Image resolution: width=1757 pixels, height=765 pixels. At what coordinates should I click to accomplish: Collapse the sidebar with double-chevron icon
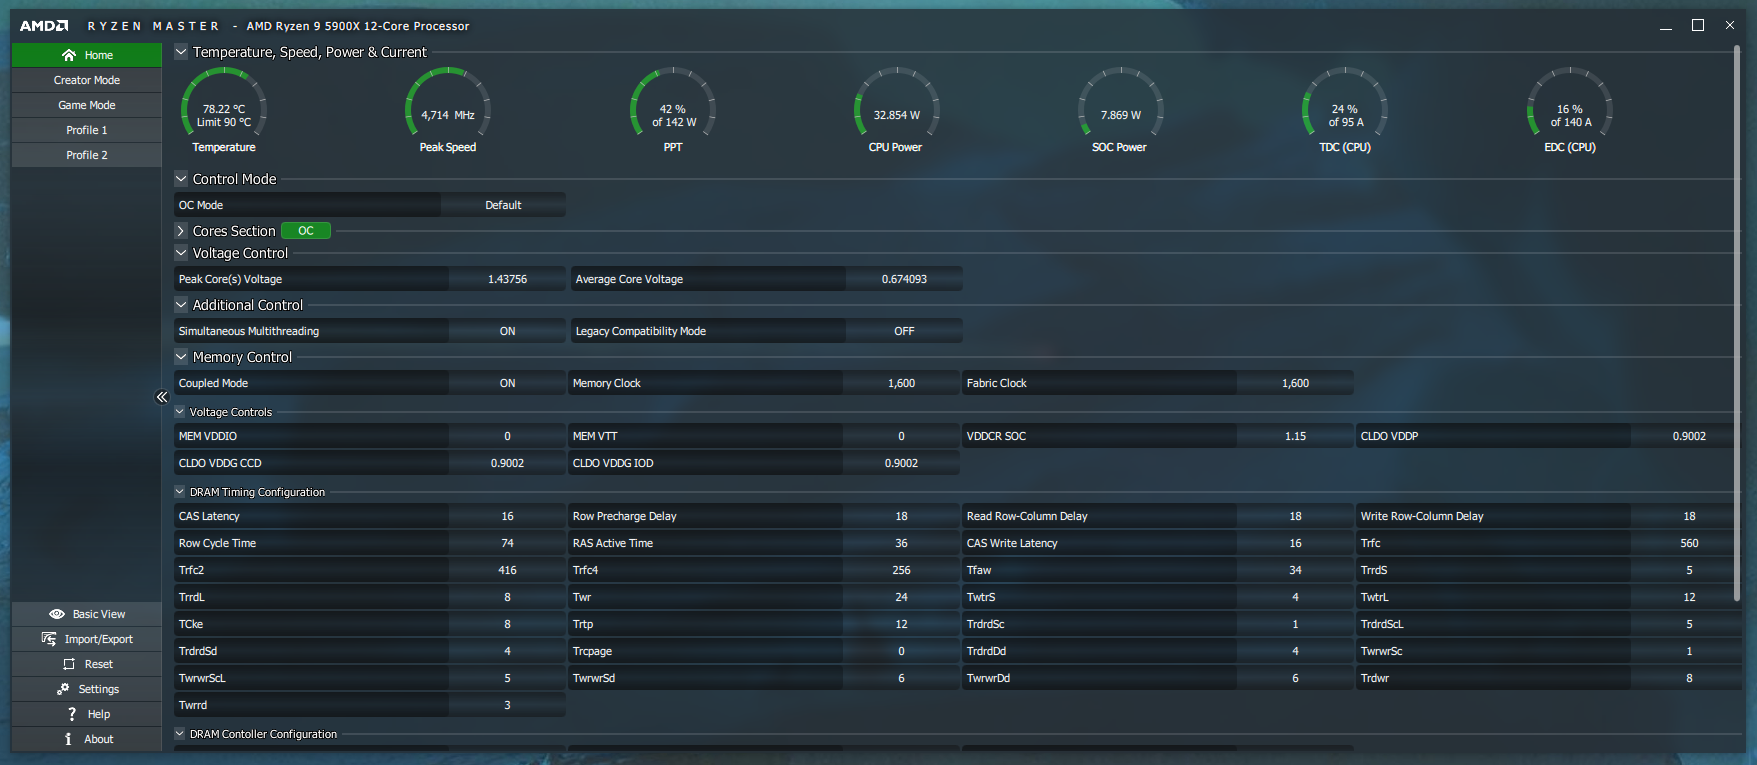[x=162, y=397]
